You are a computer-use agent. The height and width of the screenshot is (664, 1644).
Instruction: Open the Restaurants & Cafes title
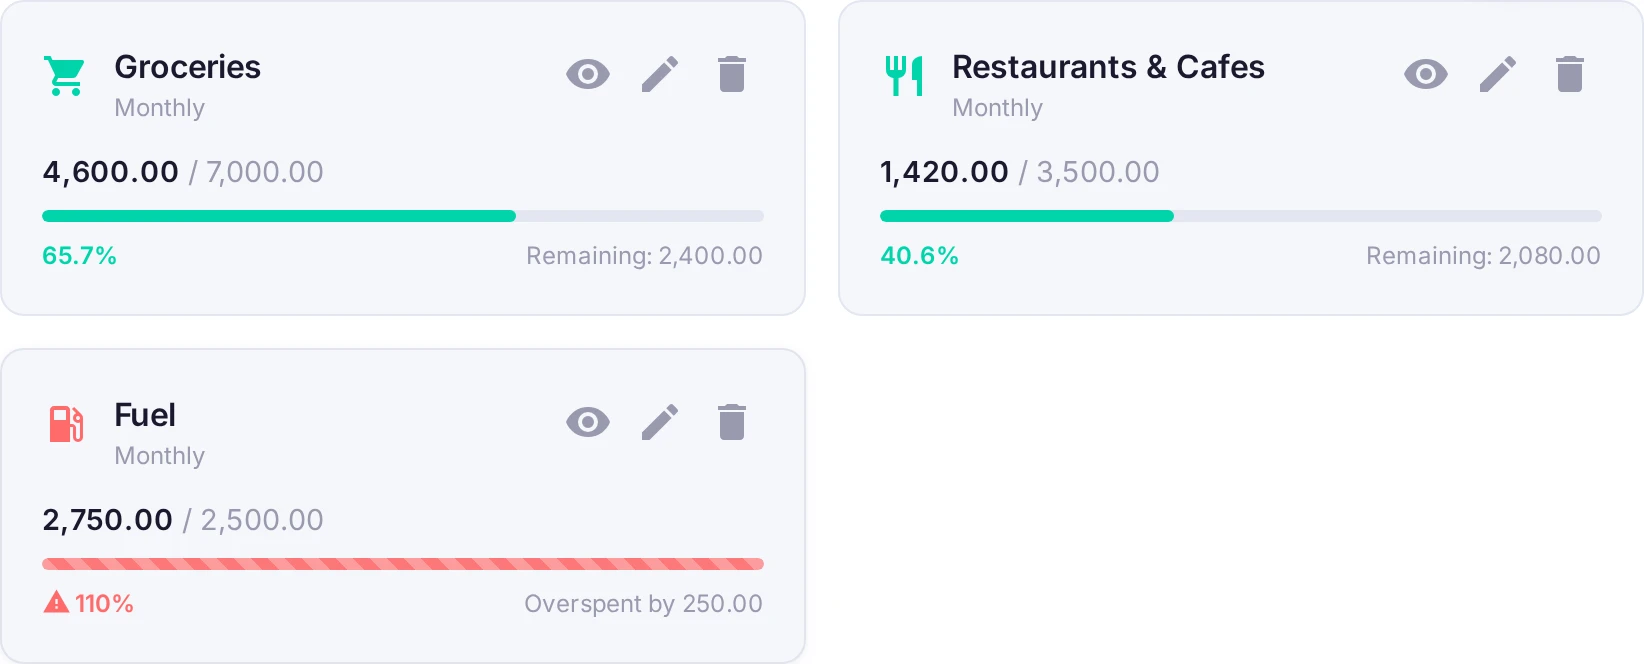1108,67
